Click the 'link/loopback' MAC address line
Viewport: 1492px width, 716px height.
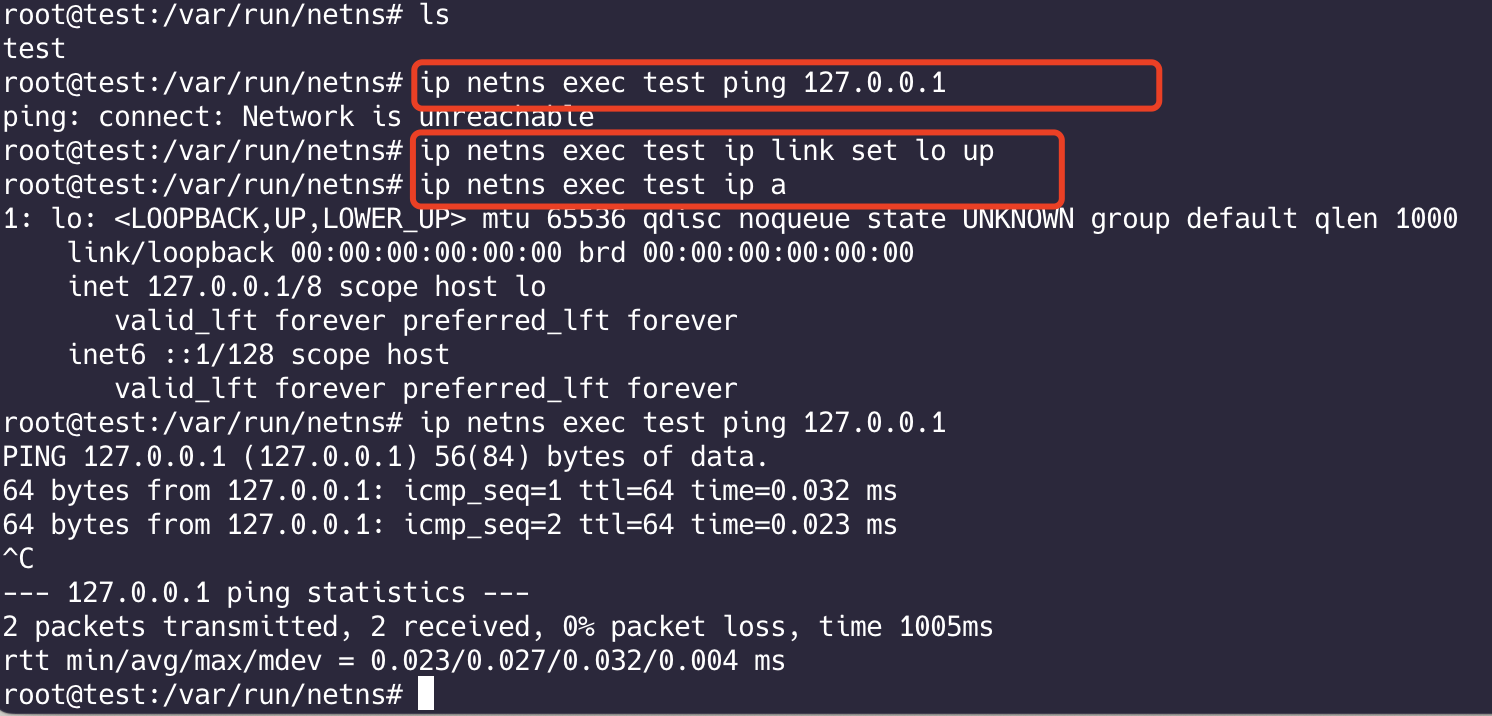click(490, 253)
